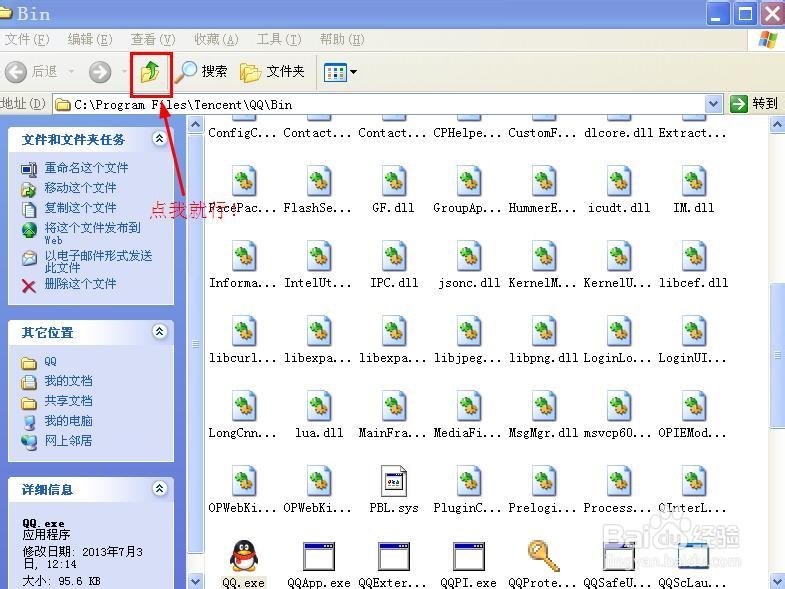The height and width of the screenshot is (589, 785).
Task: Select the QQ.exe penguin icon
Action: click(x=244, y=555)
